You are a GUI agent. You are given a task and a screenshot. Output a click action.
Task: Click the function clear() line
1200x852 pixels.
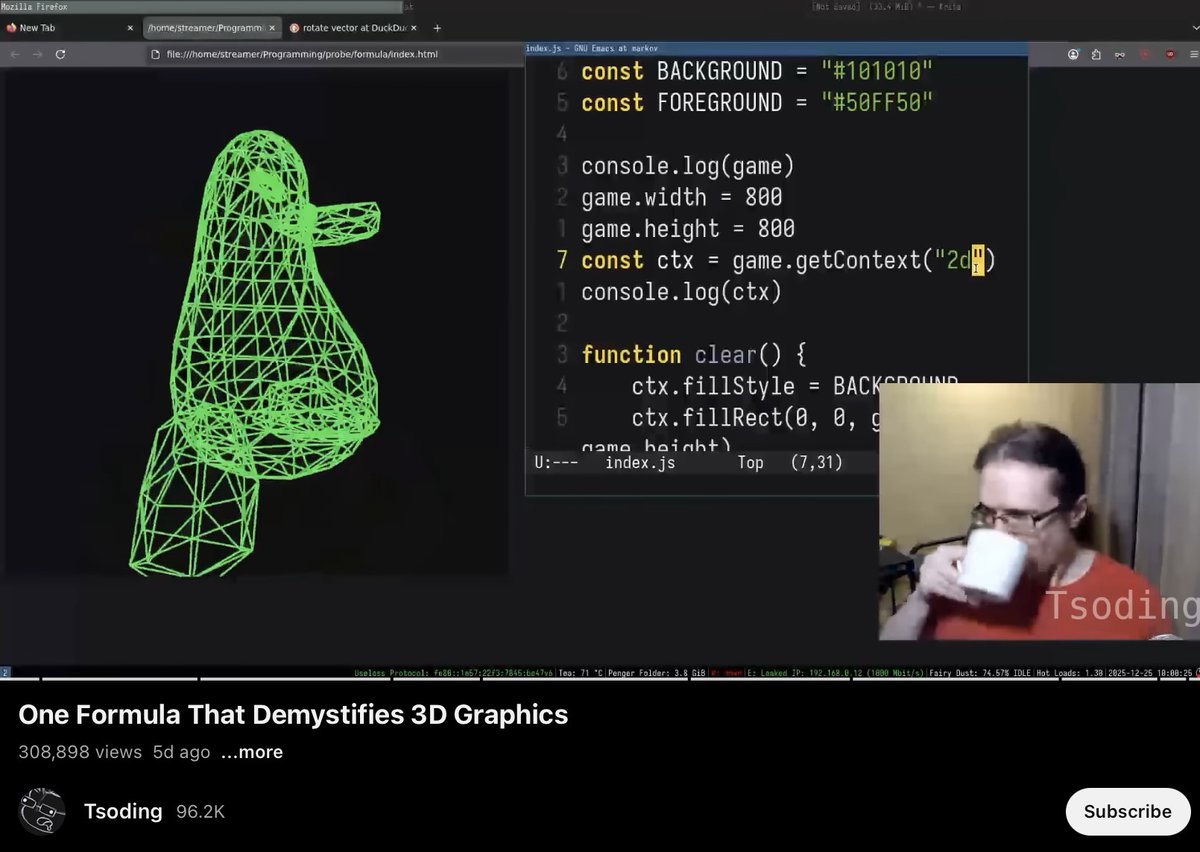[694, 355]
